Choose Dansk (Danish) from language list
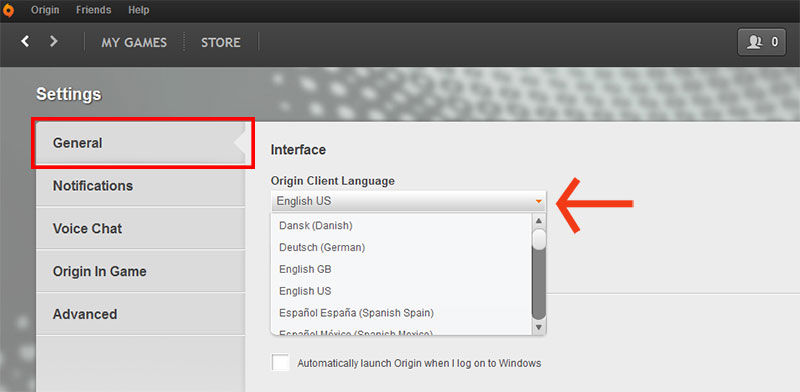 pyautogui.click(x=401, y=225)
